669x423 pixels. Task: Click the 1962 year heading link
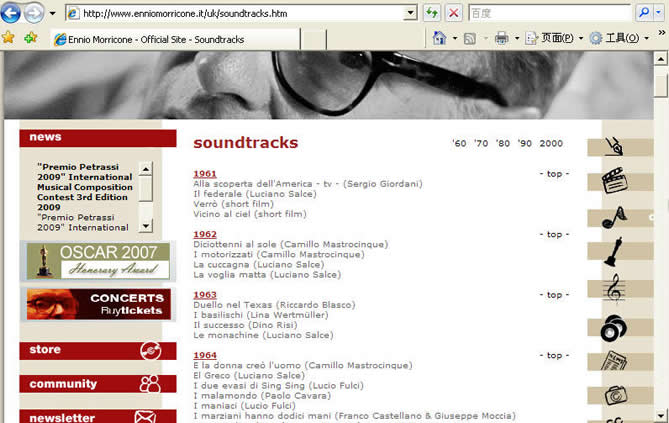205,234
